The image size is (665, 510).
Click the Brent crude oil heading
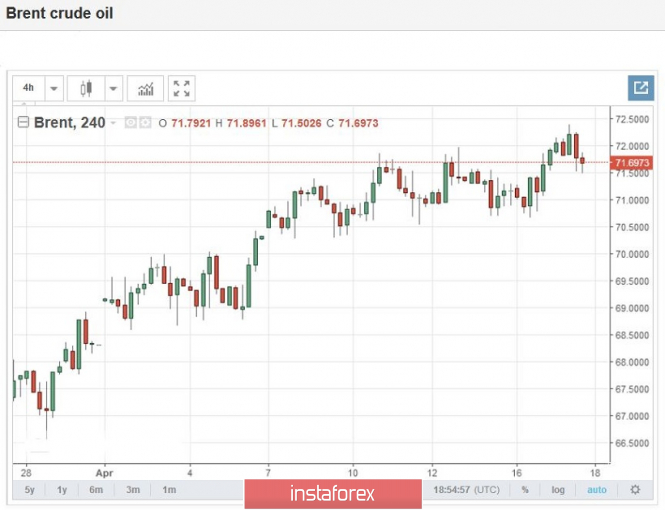(59, 13)
